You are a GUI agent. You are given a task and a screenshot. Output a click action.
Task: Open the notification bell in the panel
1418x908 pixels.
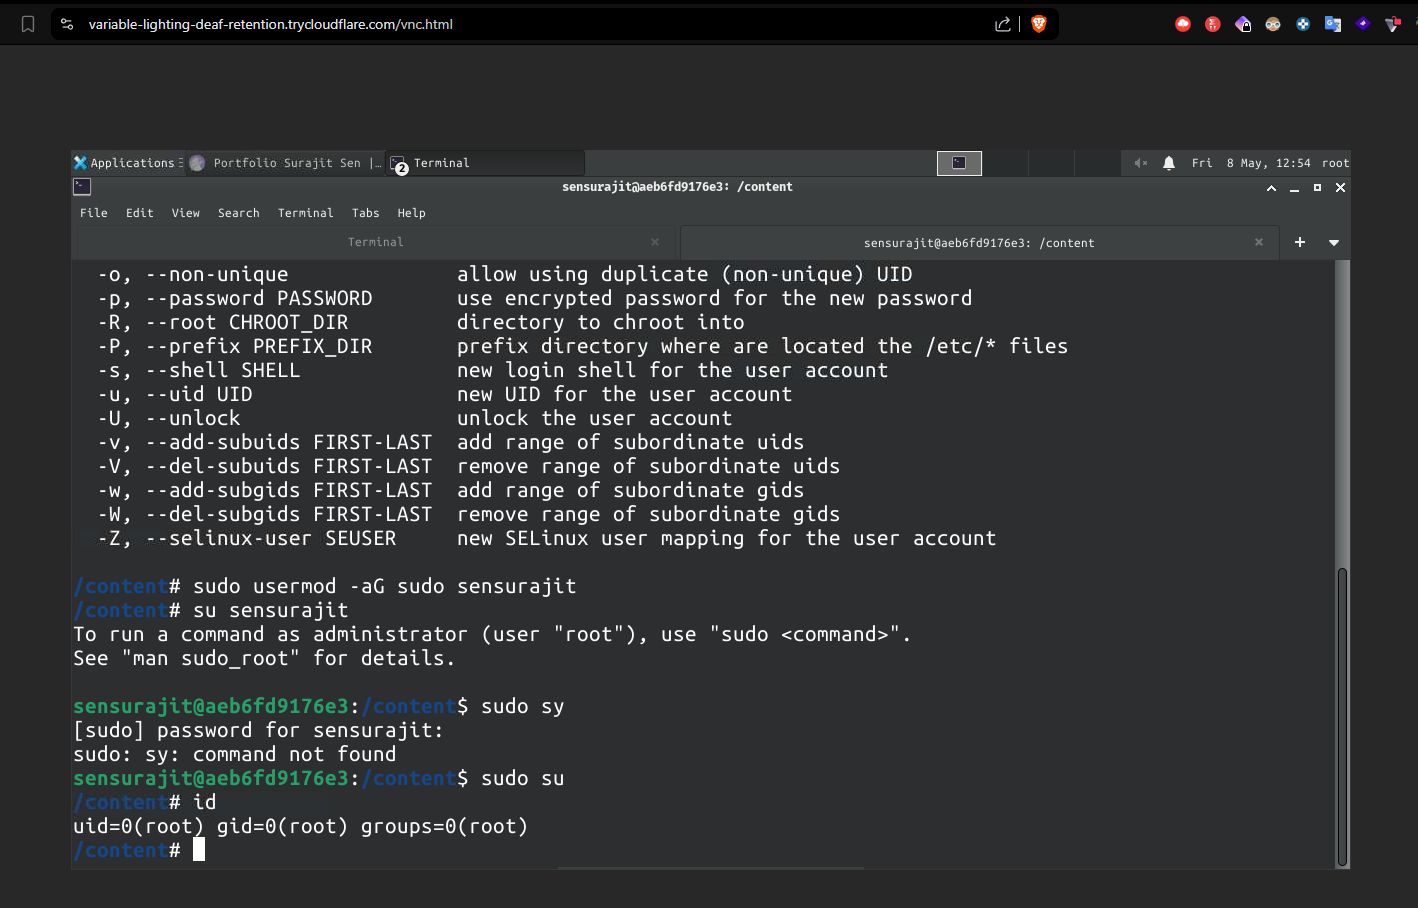tap(1169, 163)
